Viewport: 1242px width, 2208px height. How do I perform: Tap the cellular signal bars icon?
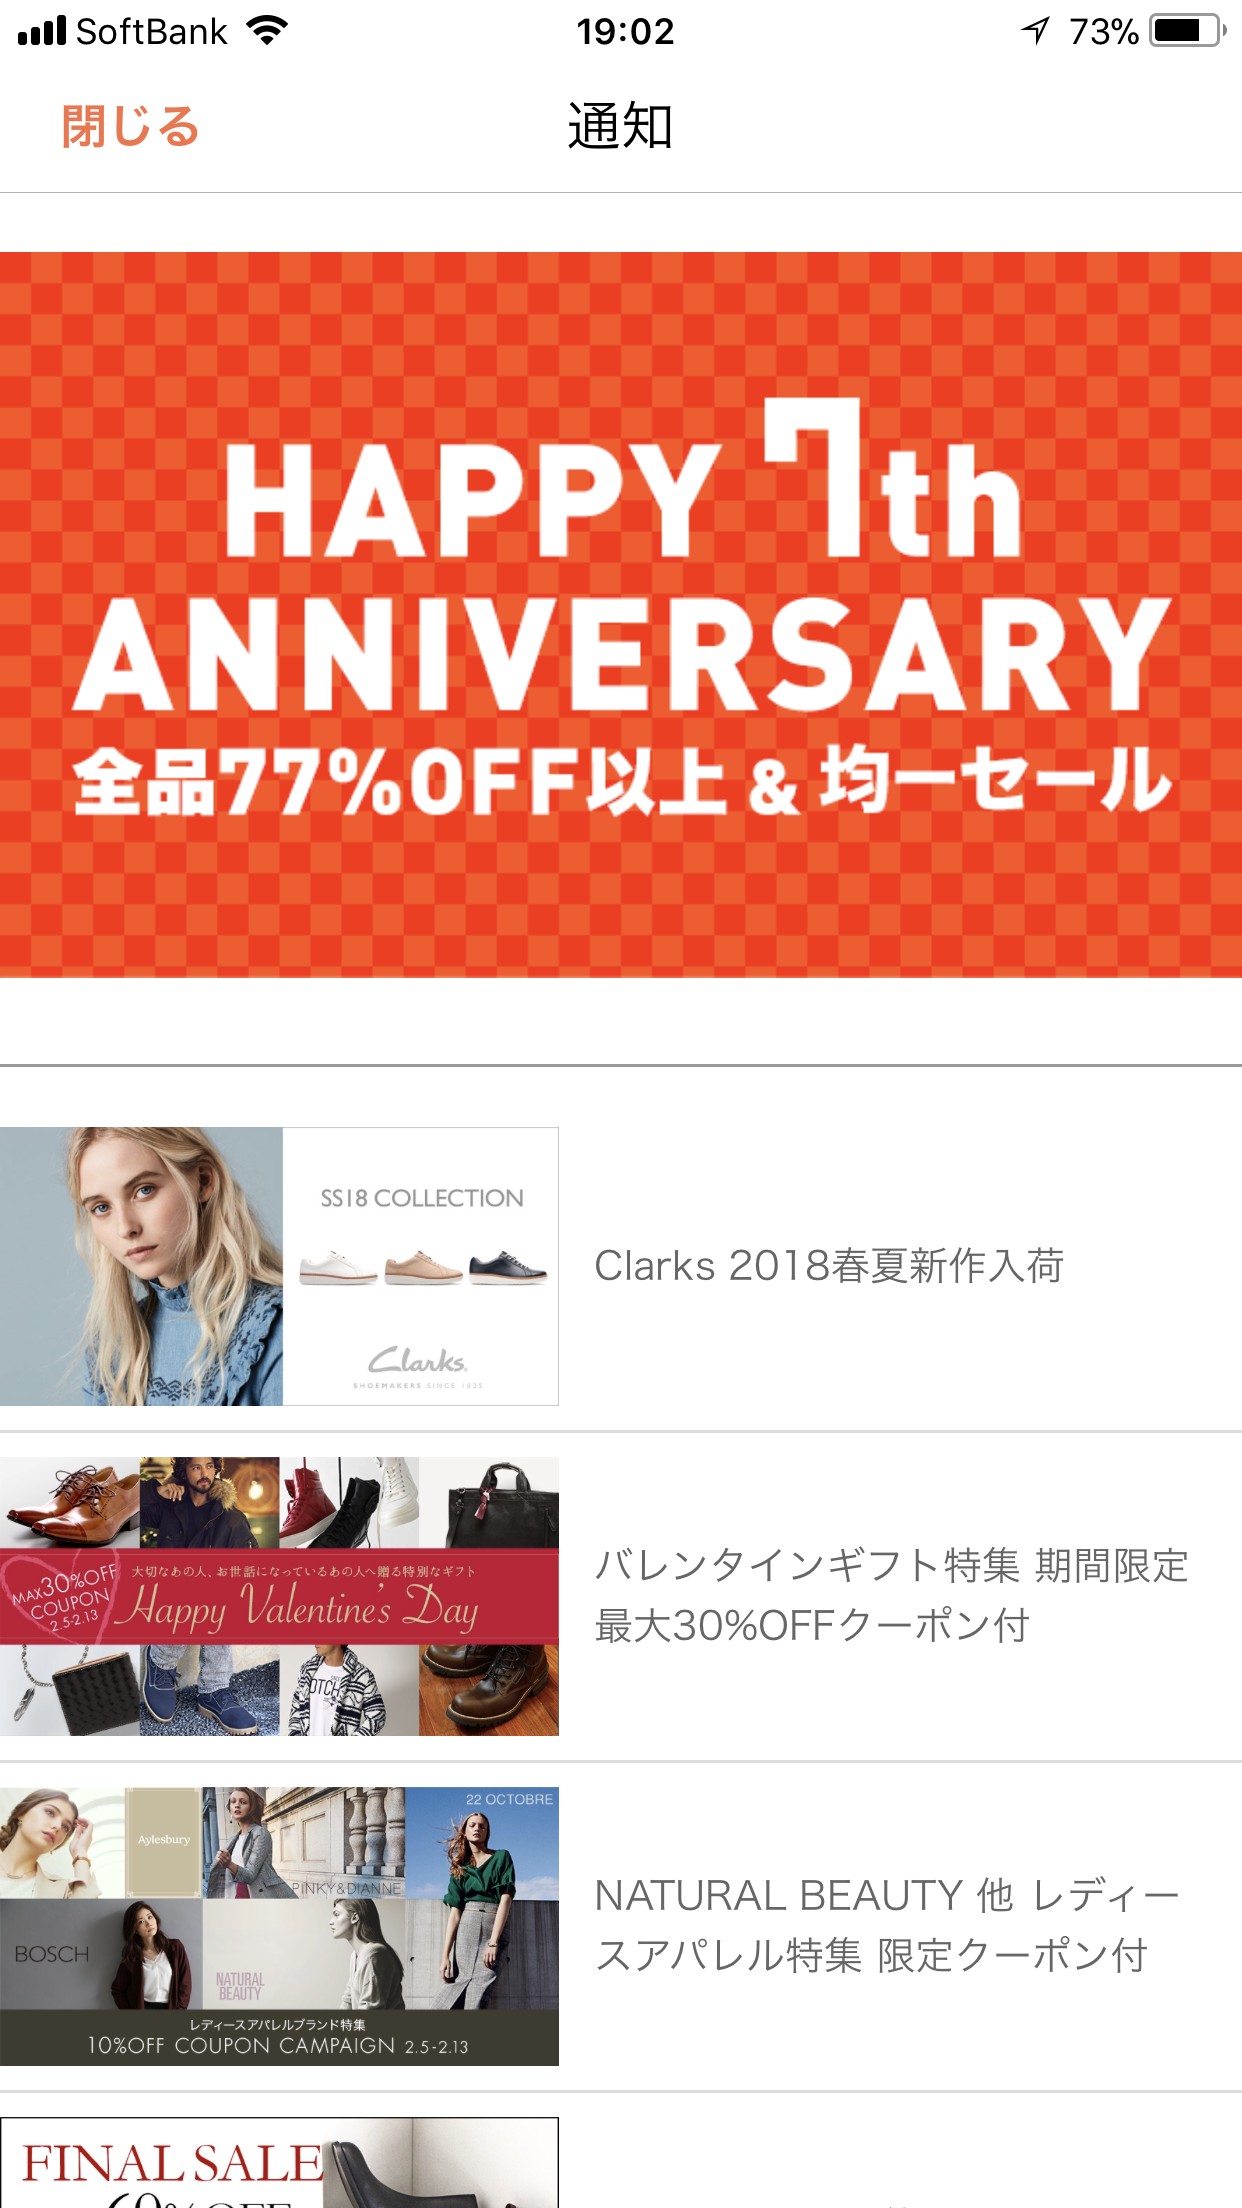click(x=42, y=31)
